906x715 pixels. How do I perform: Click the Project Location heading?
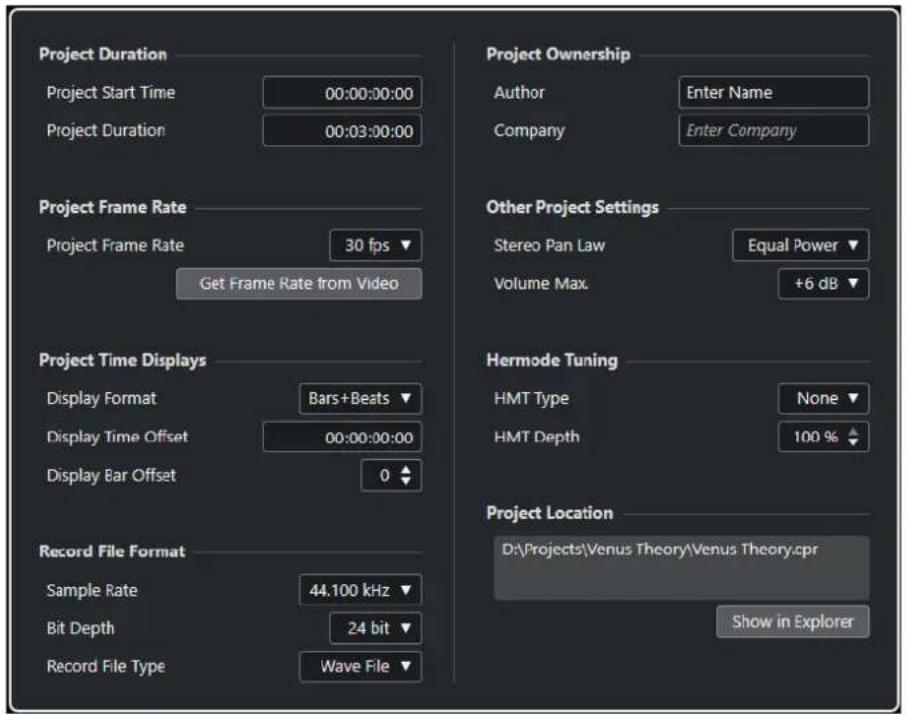tap(549, 513)
